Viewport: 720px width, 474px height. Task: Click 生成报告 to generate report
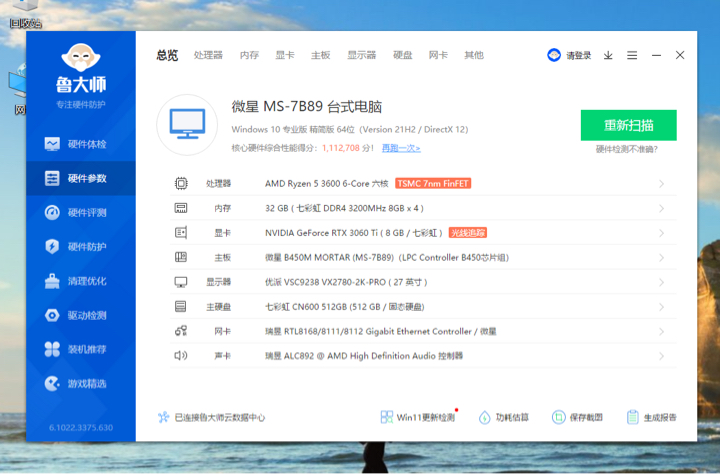(x=652, y=417)
